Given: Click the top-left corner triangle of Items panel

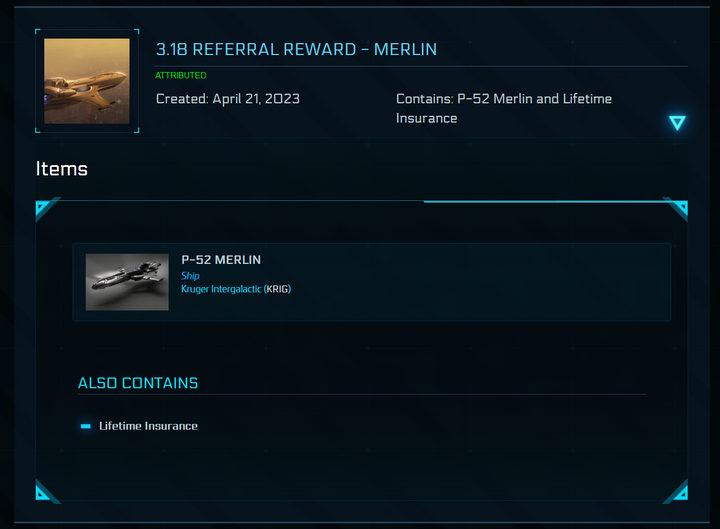Looking at the screenshot, I should [x=43, y=208].
